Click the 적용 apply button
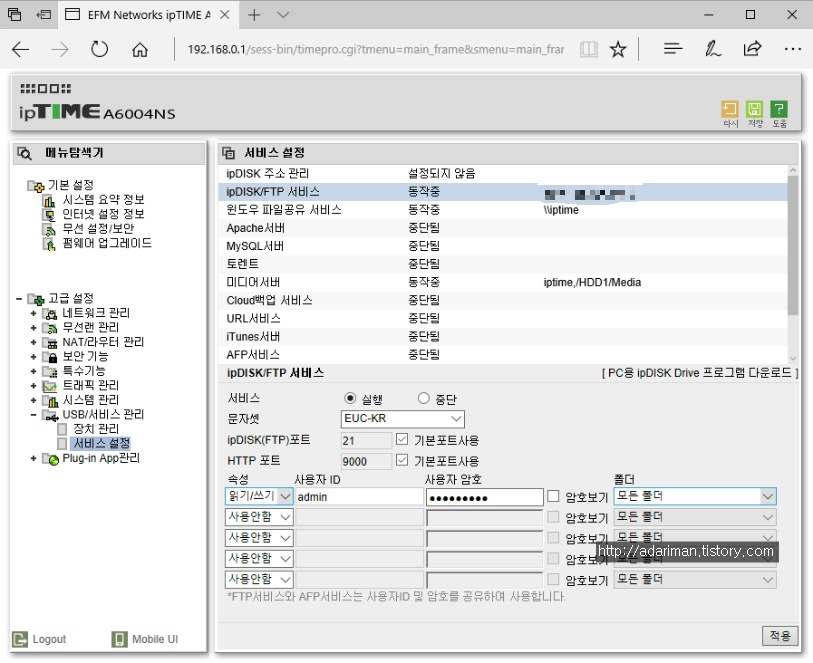Screen dimensions: 813x663 tap(779, 636)
